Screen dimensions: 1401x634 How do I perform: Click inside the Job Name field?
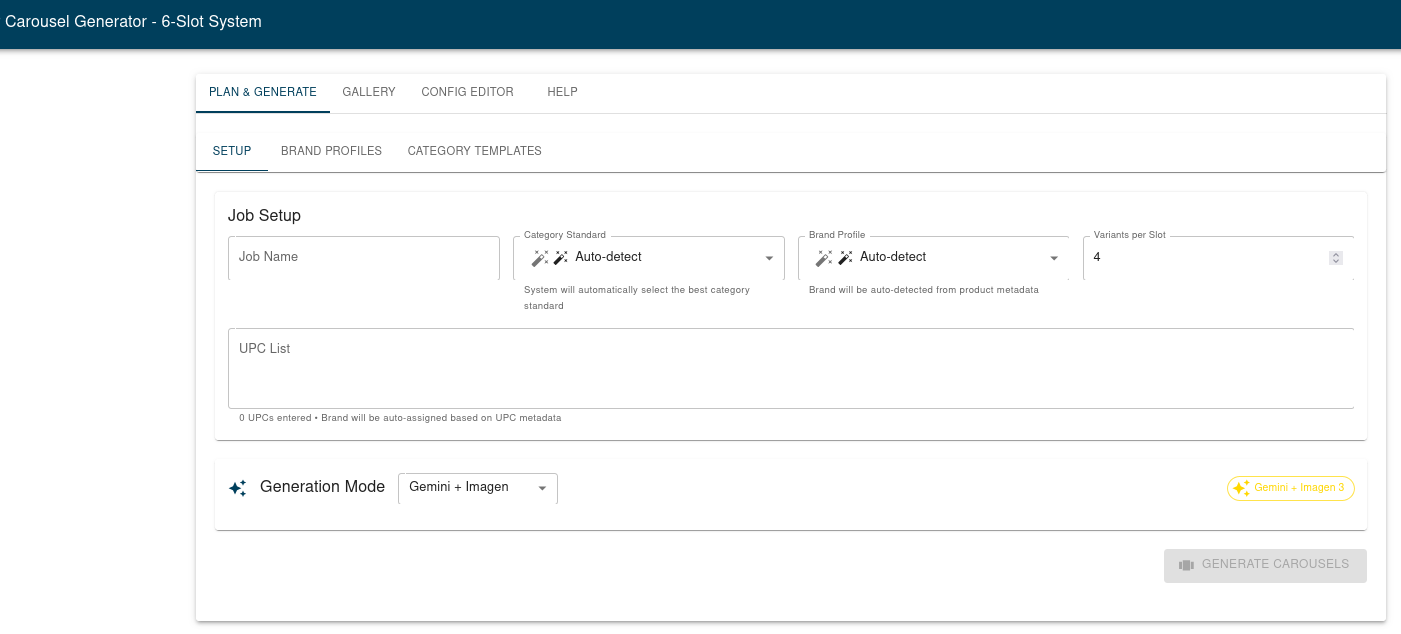(363, 257)
